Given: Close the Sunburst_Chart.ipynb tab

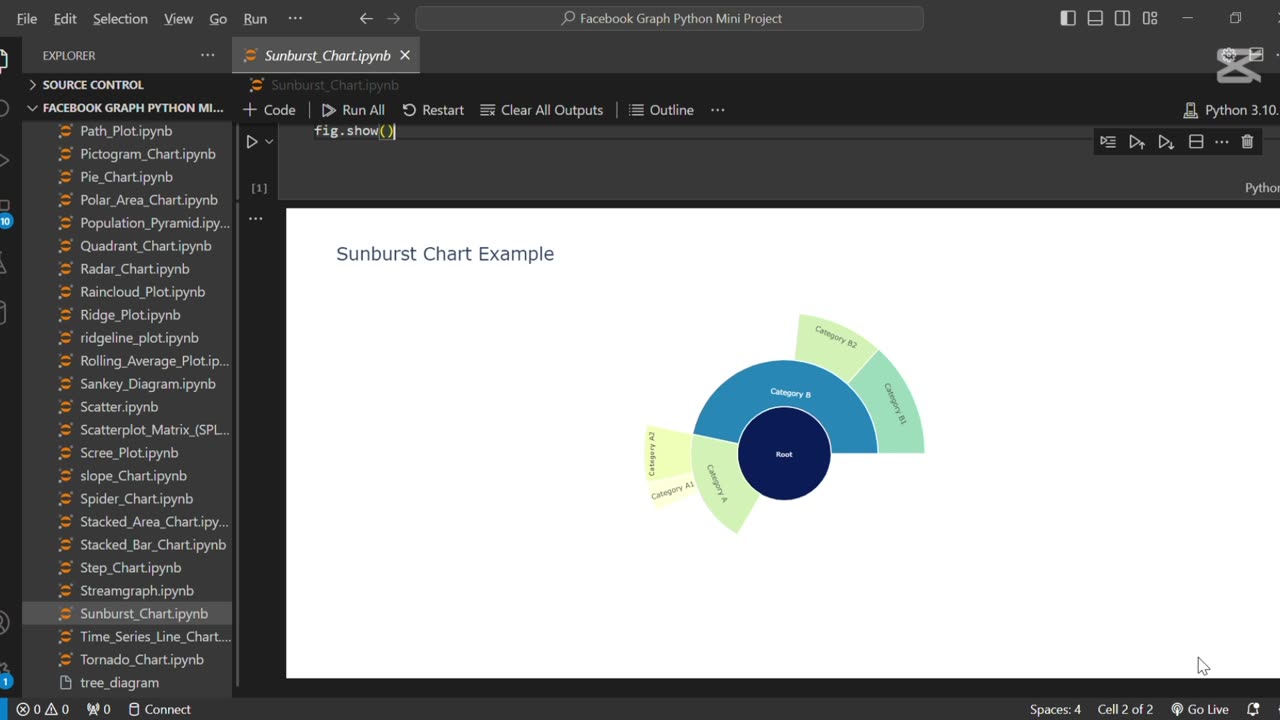Looking at the screenshot, I should pos(405,56).
